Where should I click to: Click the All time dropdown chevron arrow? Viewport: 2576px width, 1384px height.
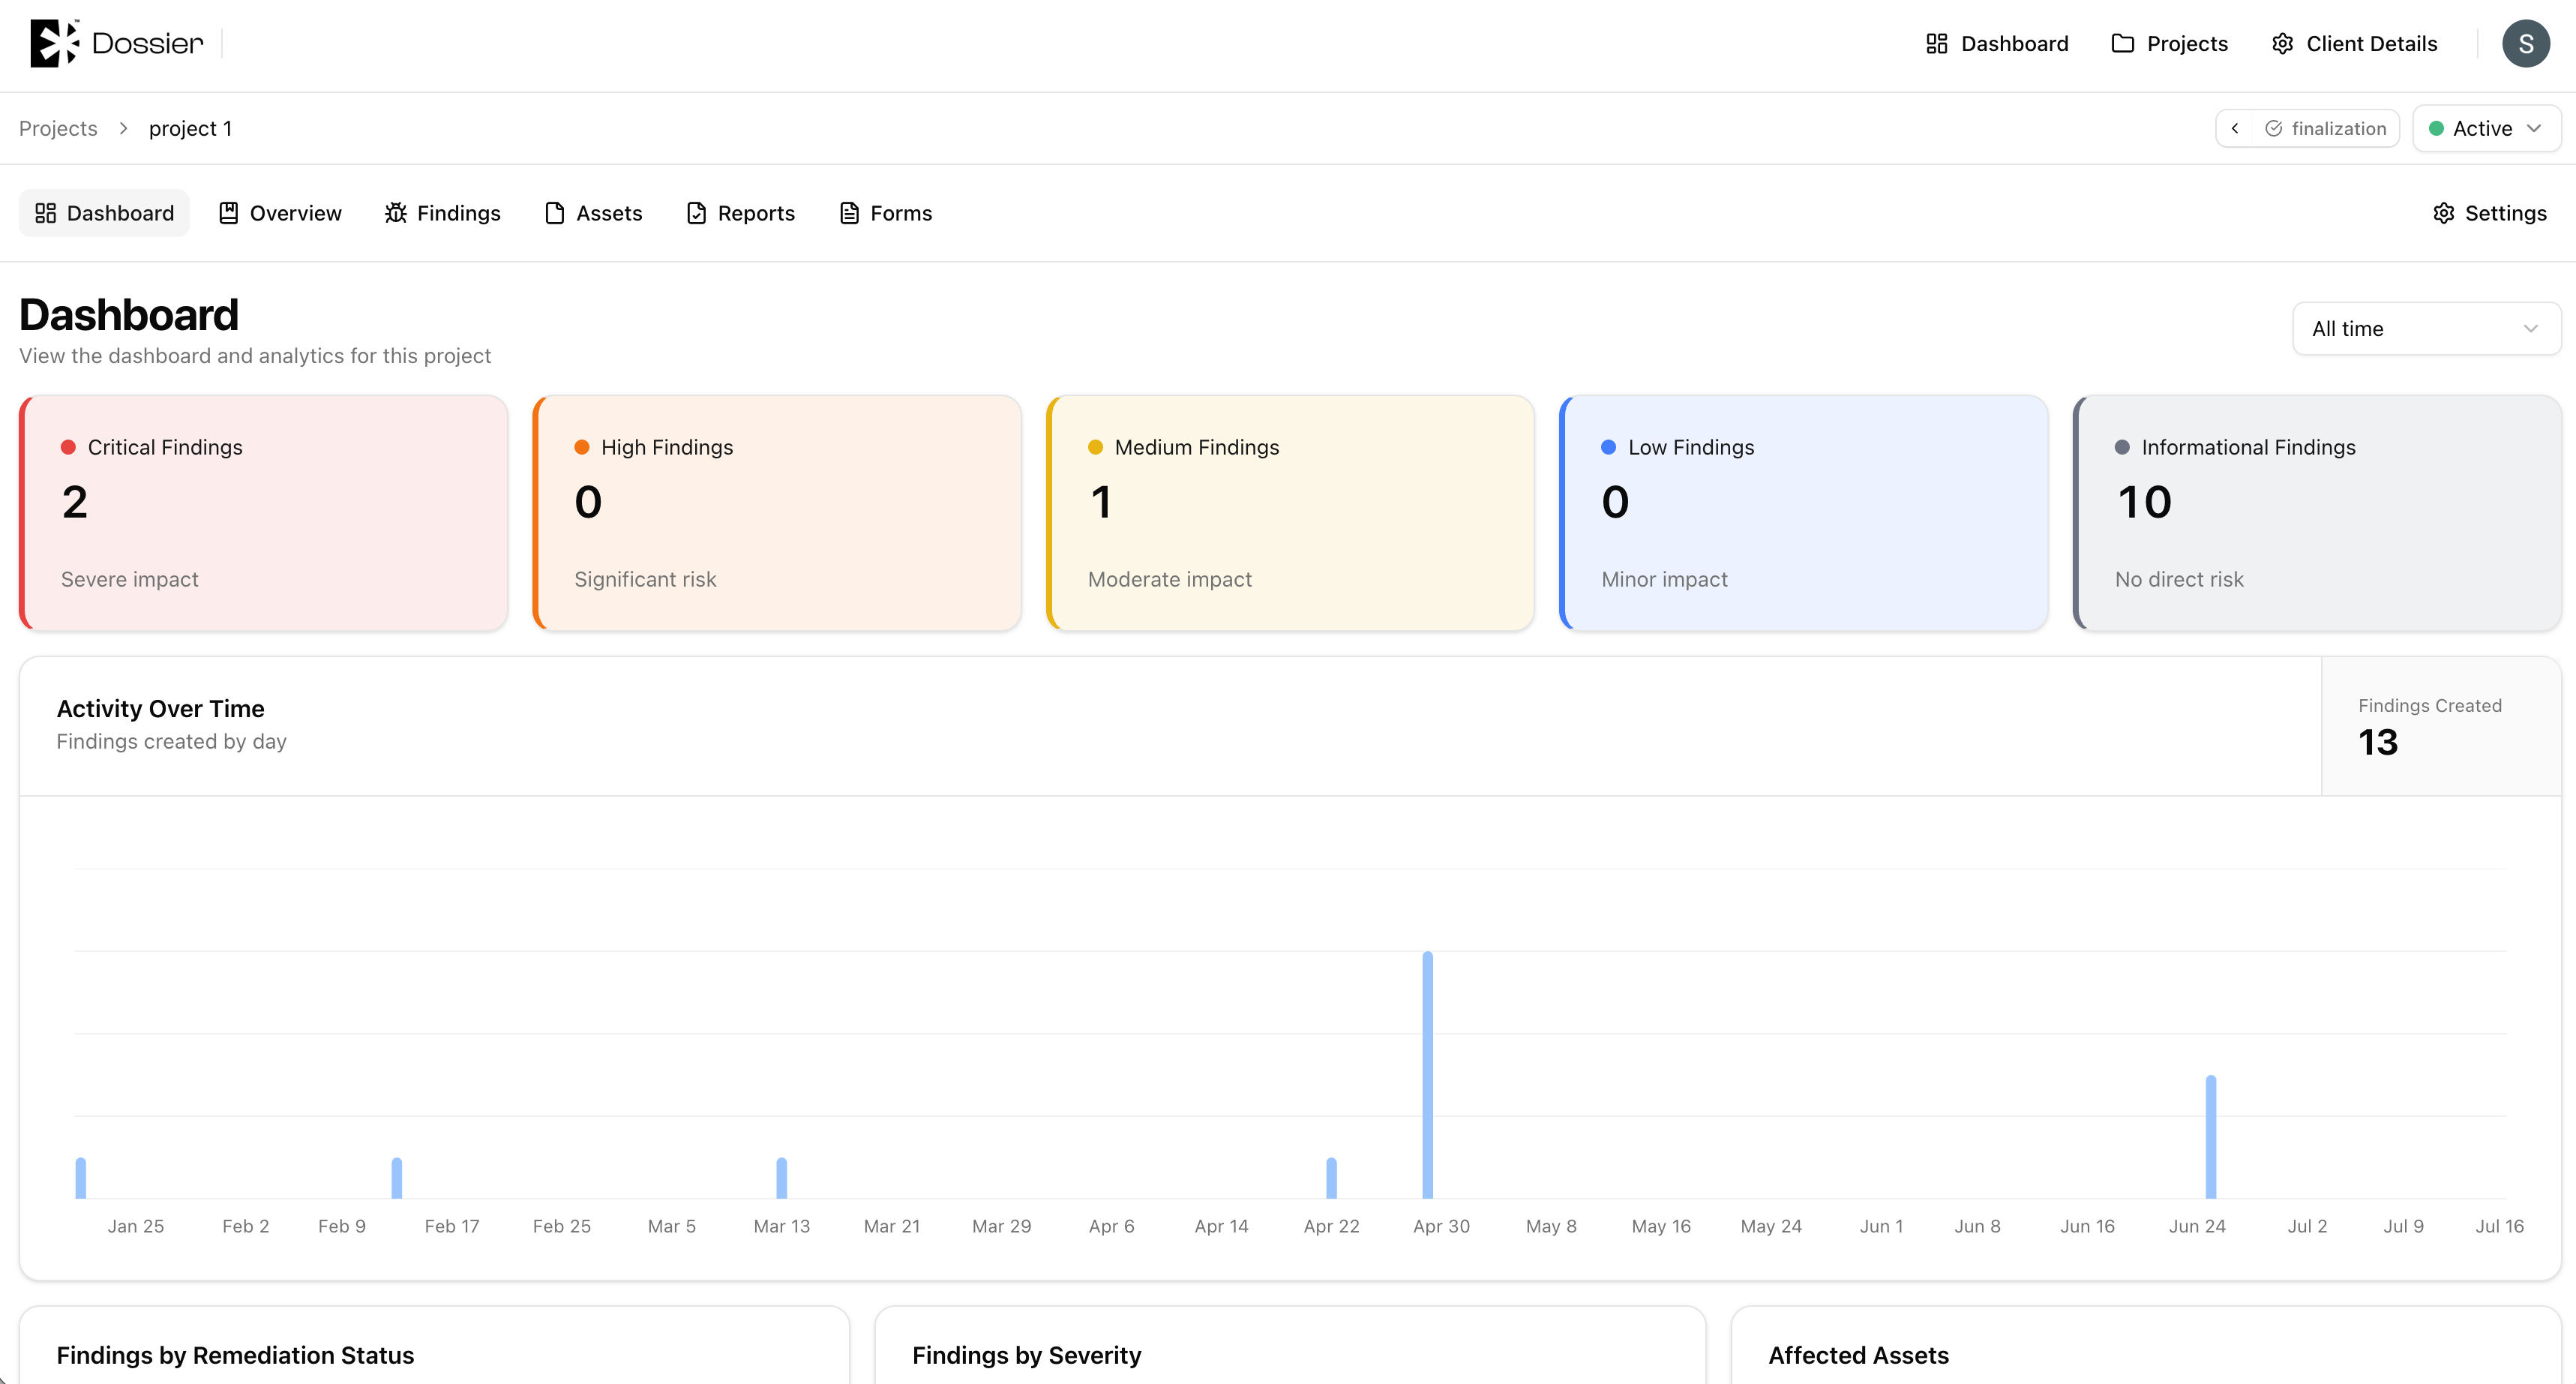[2530, 329]
